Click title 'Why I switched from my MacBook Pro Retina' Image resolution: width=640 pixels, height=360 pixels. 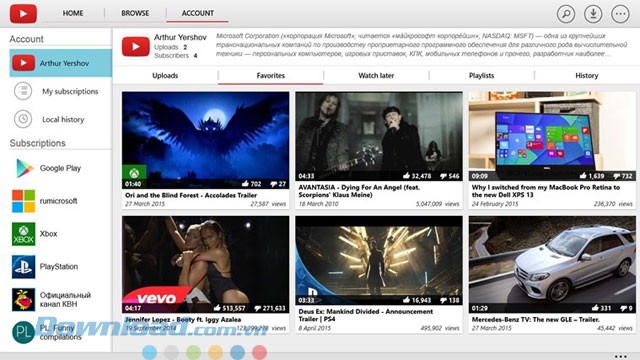click(x=546, y=191)
